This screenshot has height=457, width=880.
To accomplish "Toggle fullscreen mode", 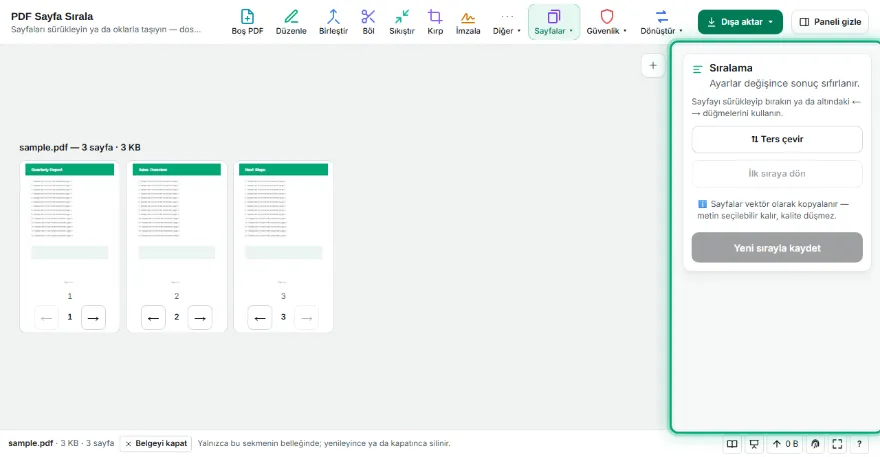I will pos(837,444).
